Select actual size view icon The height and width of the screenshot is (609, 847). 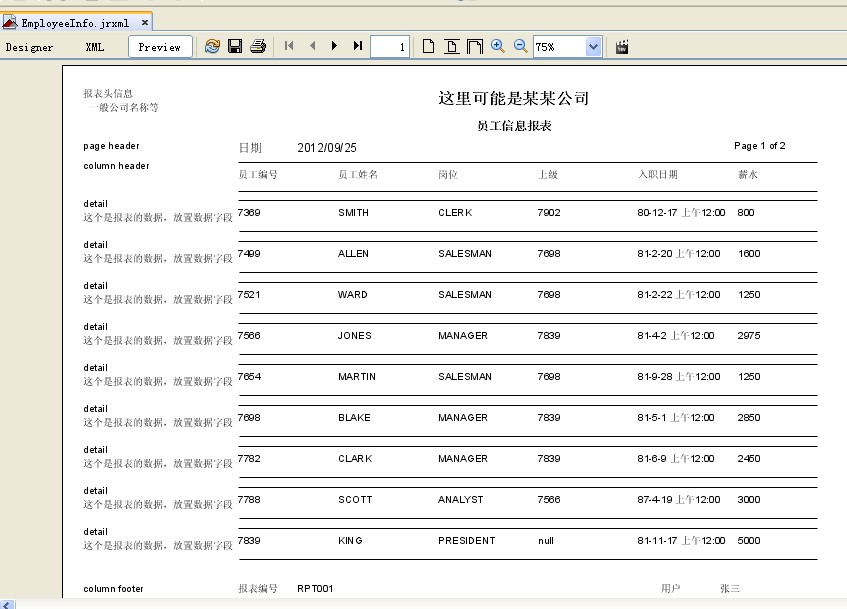click(428, 46)
